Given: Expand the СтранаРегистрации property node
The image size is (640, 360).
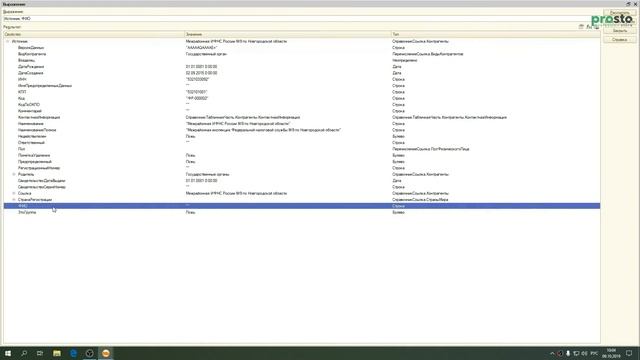Looking at the screenshot, I should click(x=13, y=200).
